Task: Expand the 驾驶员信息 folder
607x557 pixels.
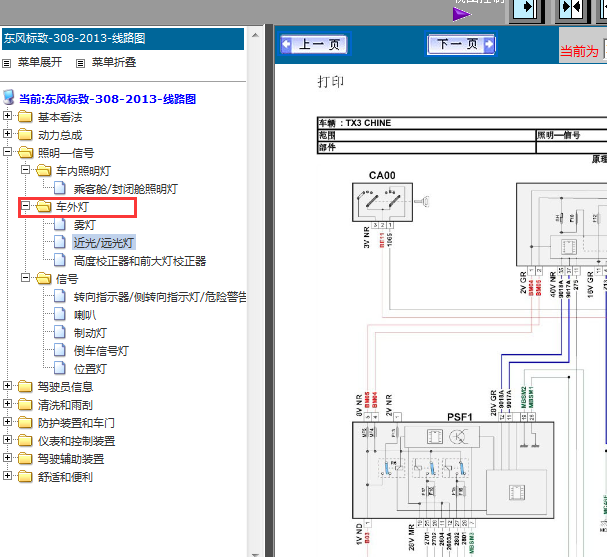Action: (x=7, y=386)
